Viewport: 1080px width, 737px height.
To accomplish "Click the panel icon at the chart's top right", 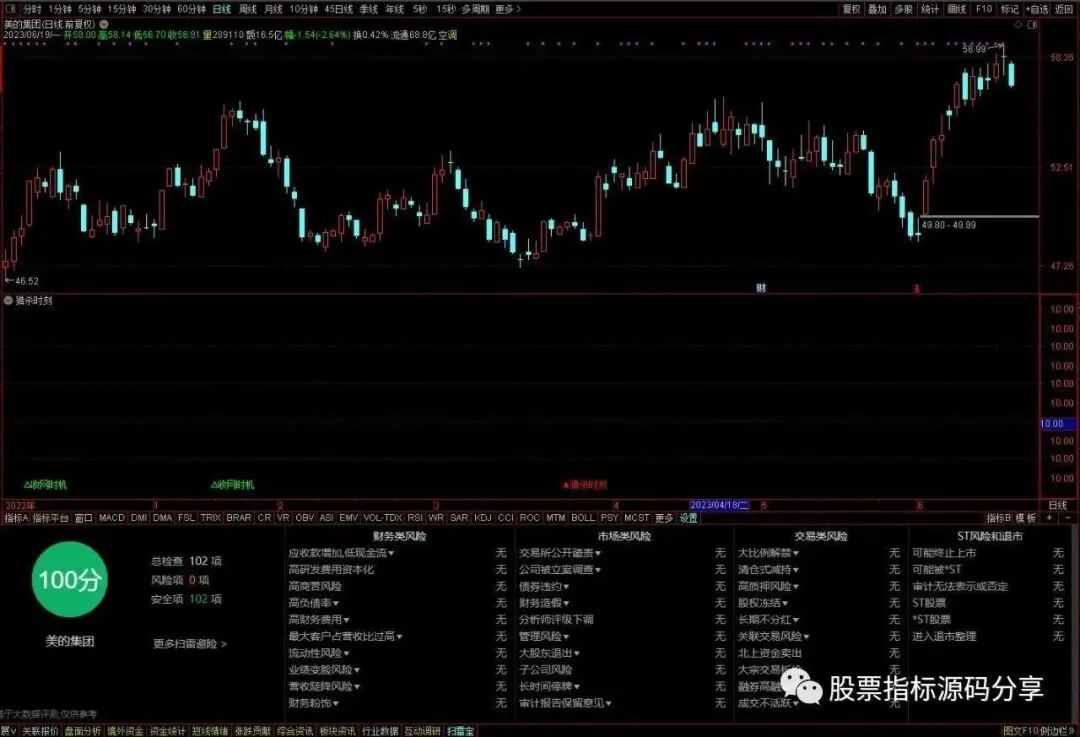I will pyautogui.click(x=1032, y=25).
